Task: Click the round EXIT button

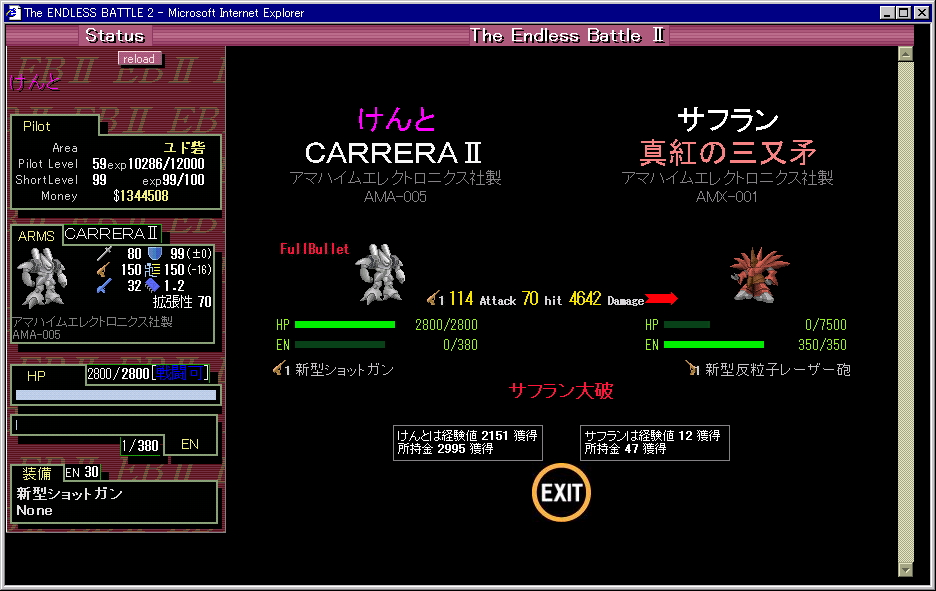Action: point(561,492)
